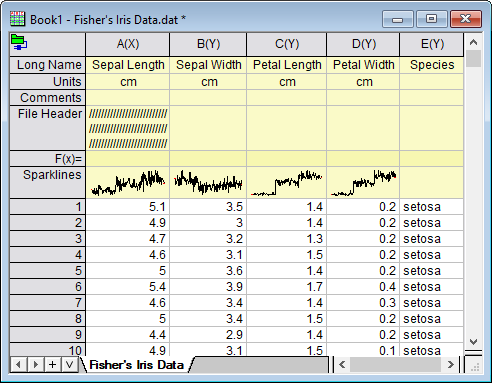492x383 pixels.
Task: Click the Comments row label
Action: (x=48, y=98)
